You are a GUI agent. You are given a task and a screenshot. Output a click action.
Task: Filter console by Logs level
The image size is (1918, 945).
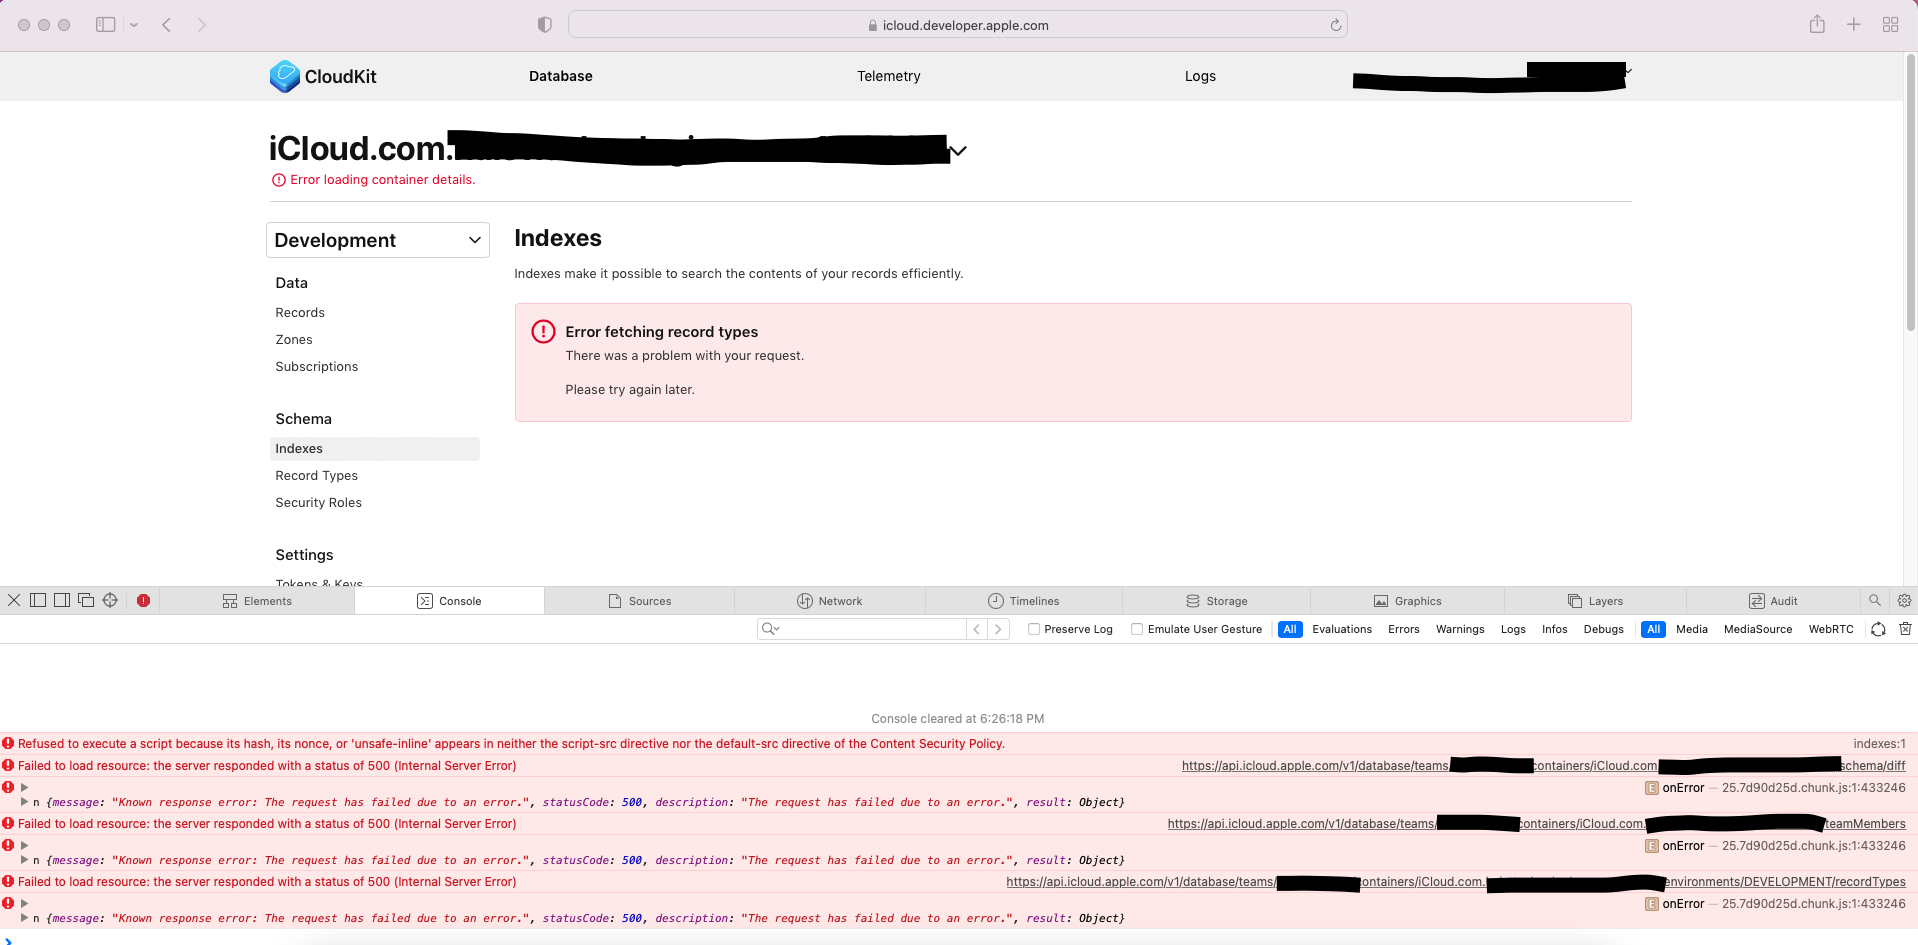coord(1513,629)
